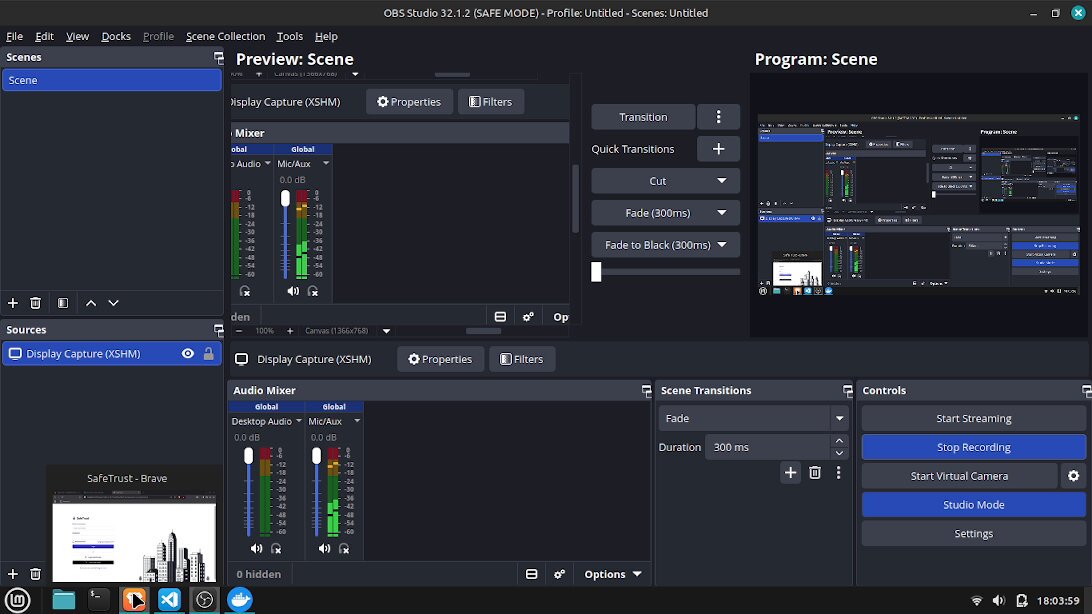Pop out the Sources dock
The width and height of the screenshot is (1092, 614).
[219, 330]
